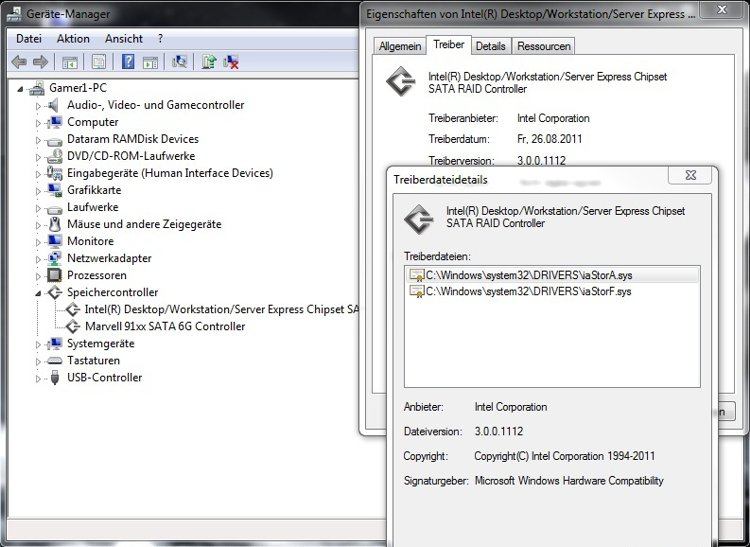
Task: Close the Treiberdateidetails dialog
Action: [x=691, y=175]
